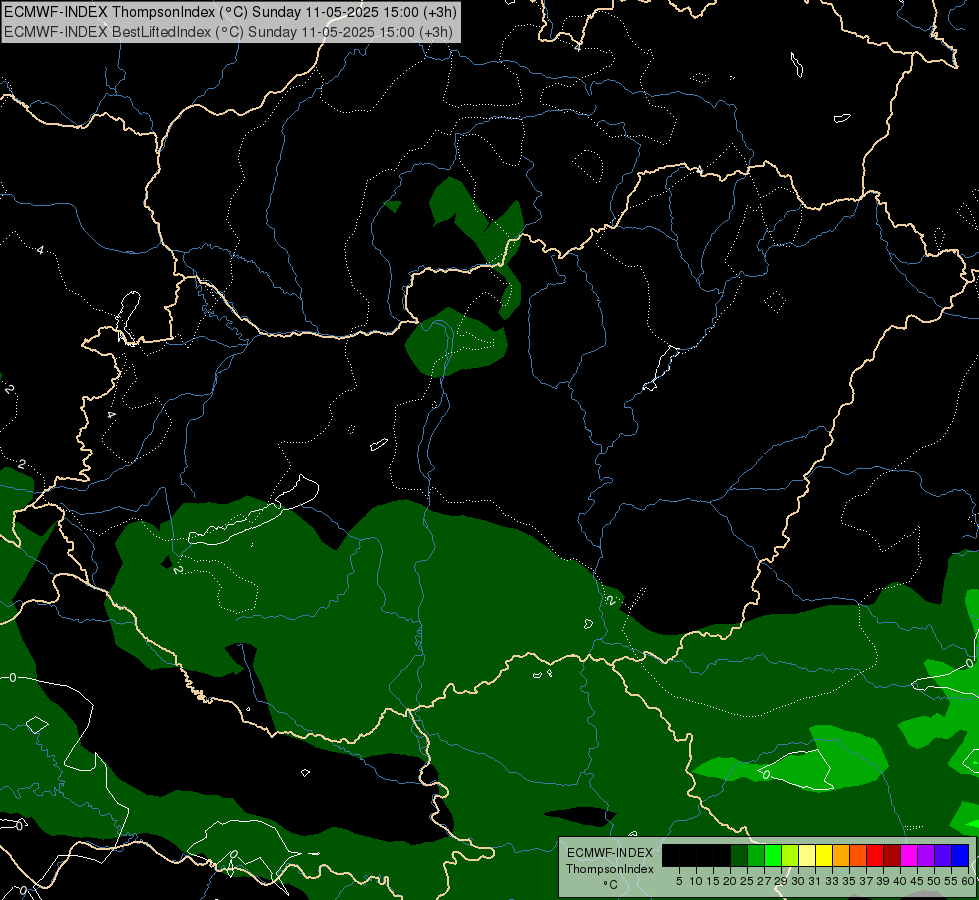Select the pale yellow 30–31 legend swatch

807,855
